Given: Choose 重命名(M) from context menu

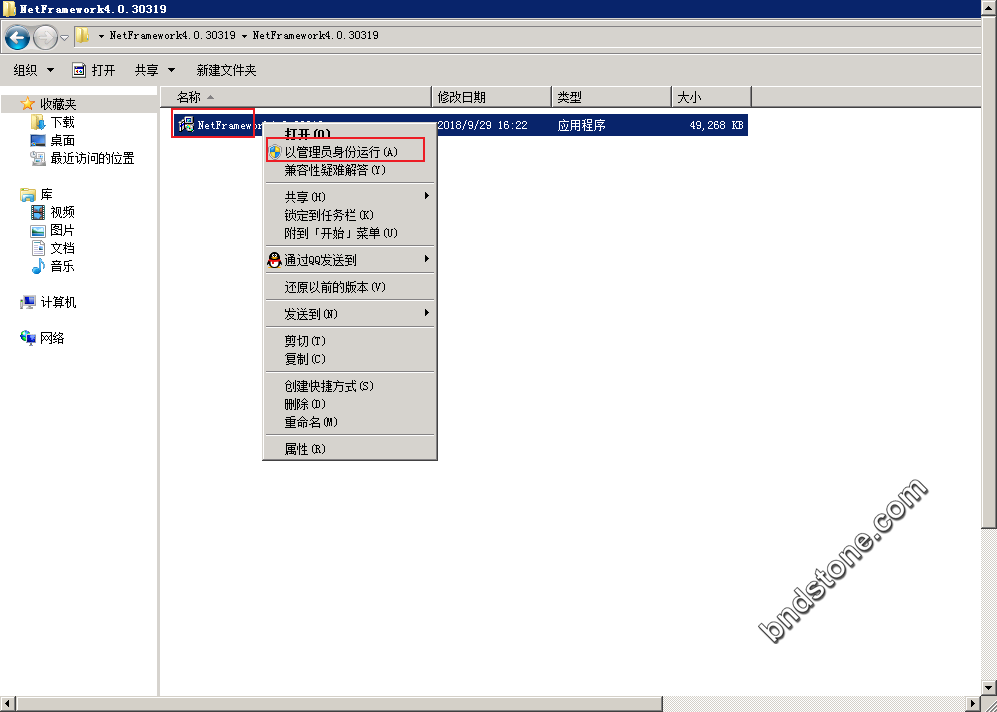Looking at the screenshot, I should point(350,422).
